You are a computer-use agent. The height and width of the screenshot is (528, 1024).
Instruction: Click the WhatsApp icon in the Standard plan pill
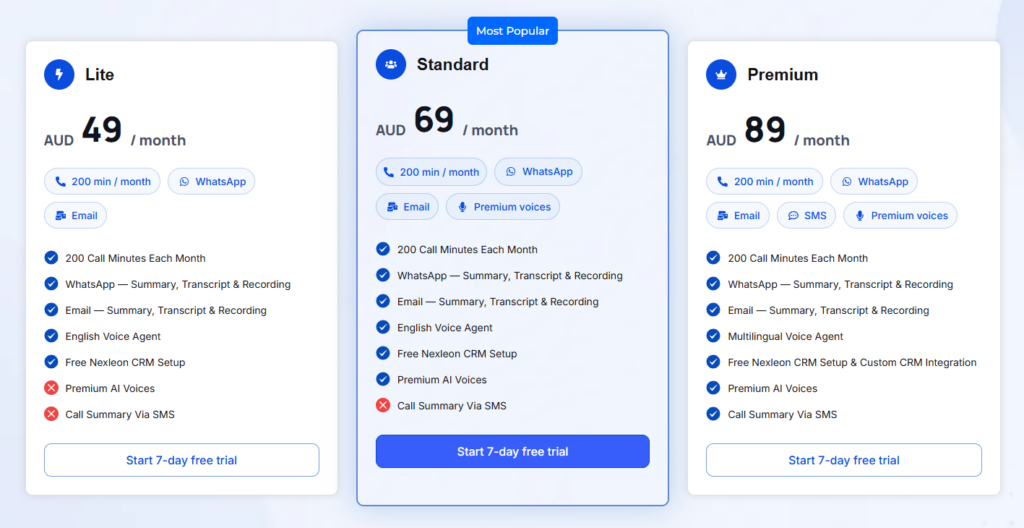click(511, 171)
